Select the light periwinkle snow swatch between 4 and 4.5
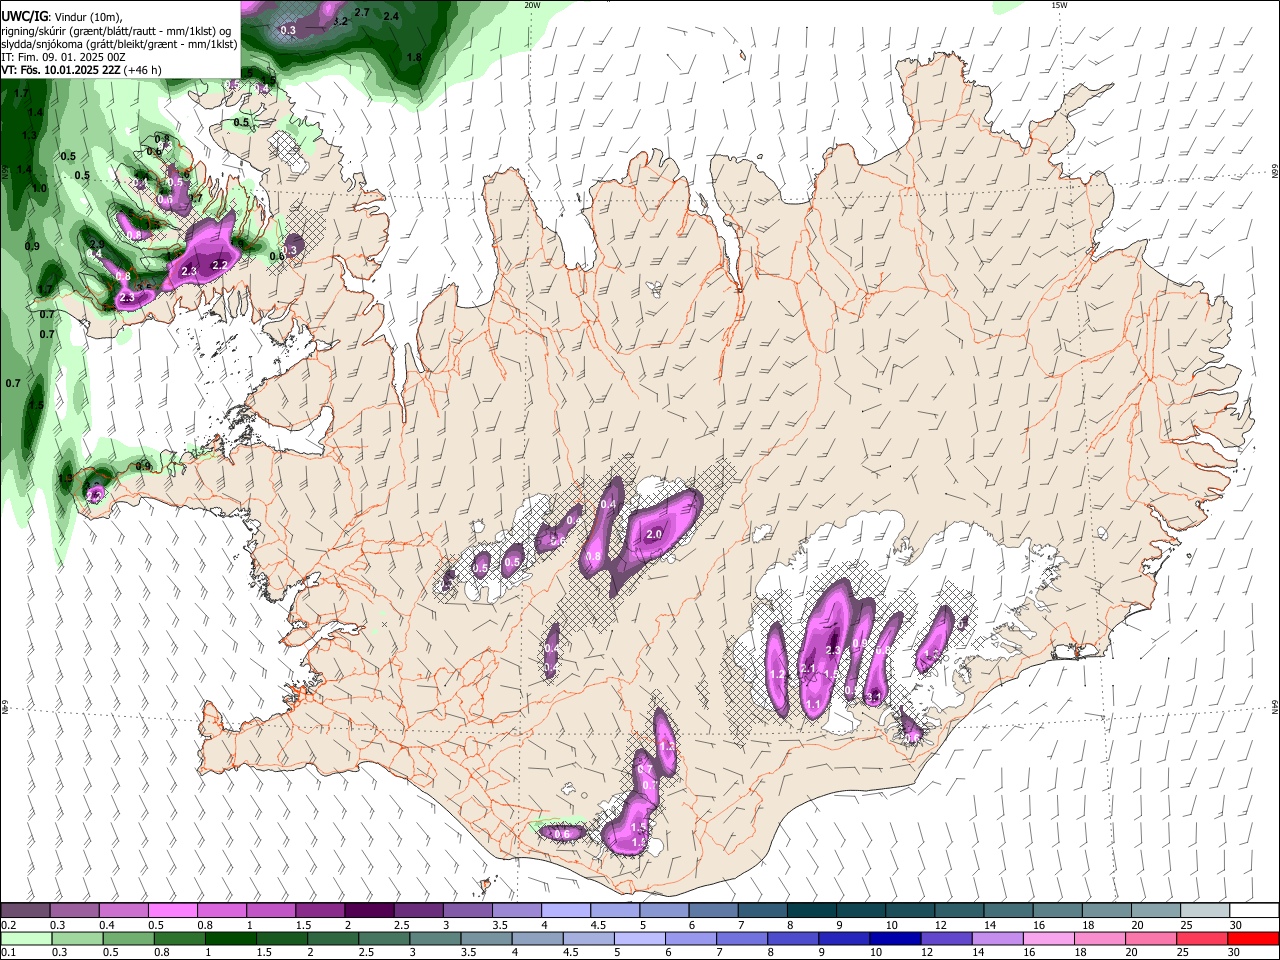Viewport: 1280px width, 960px height. pos(564,910)
